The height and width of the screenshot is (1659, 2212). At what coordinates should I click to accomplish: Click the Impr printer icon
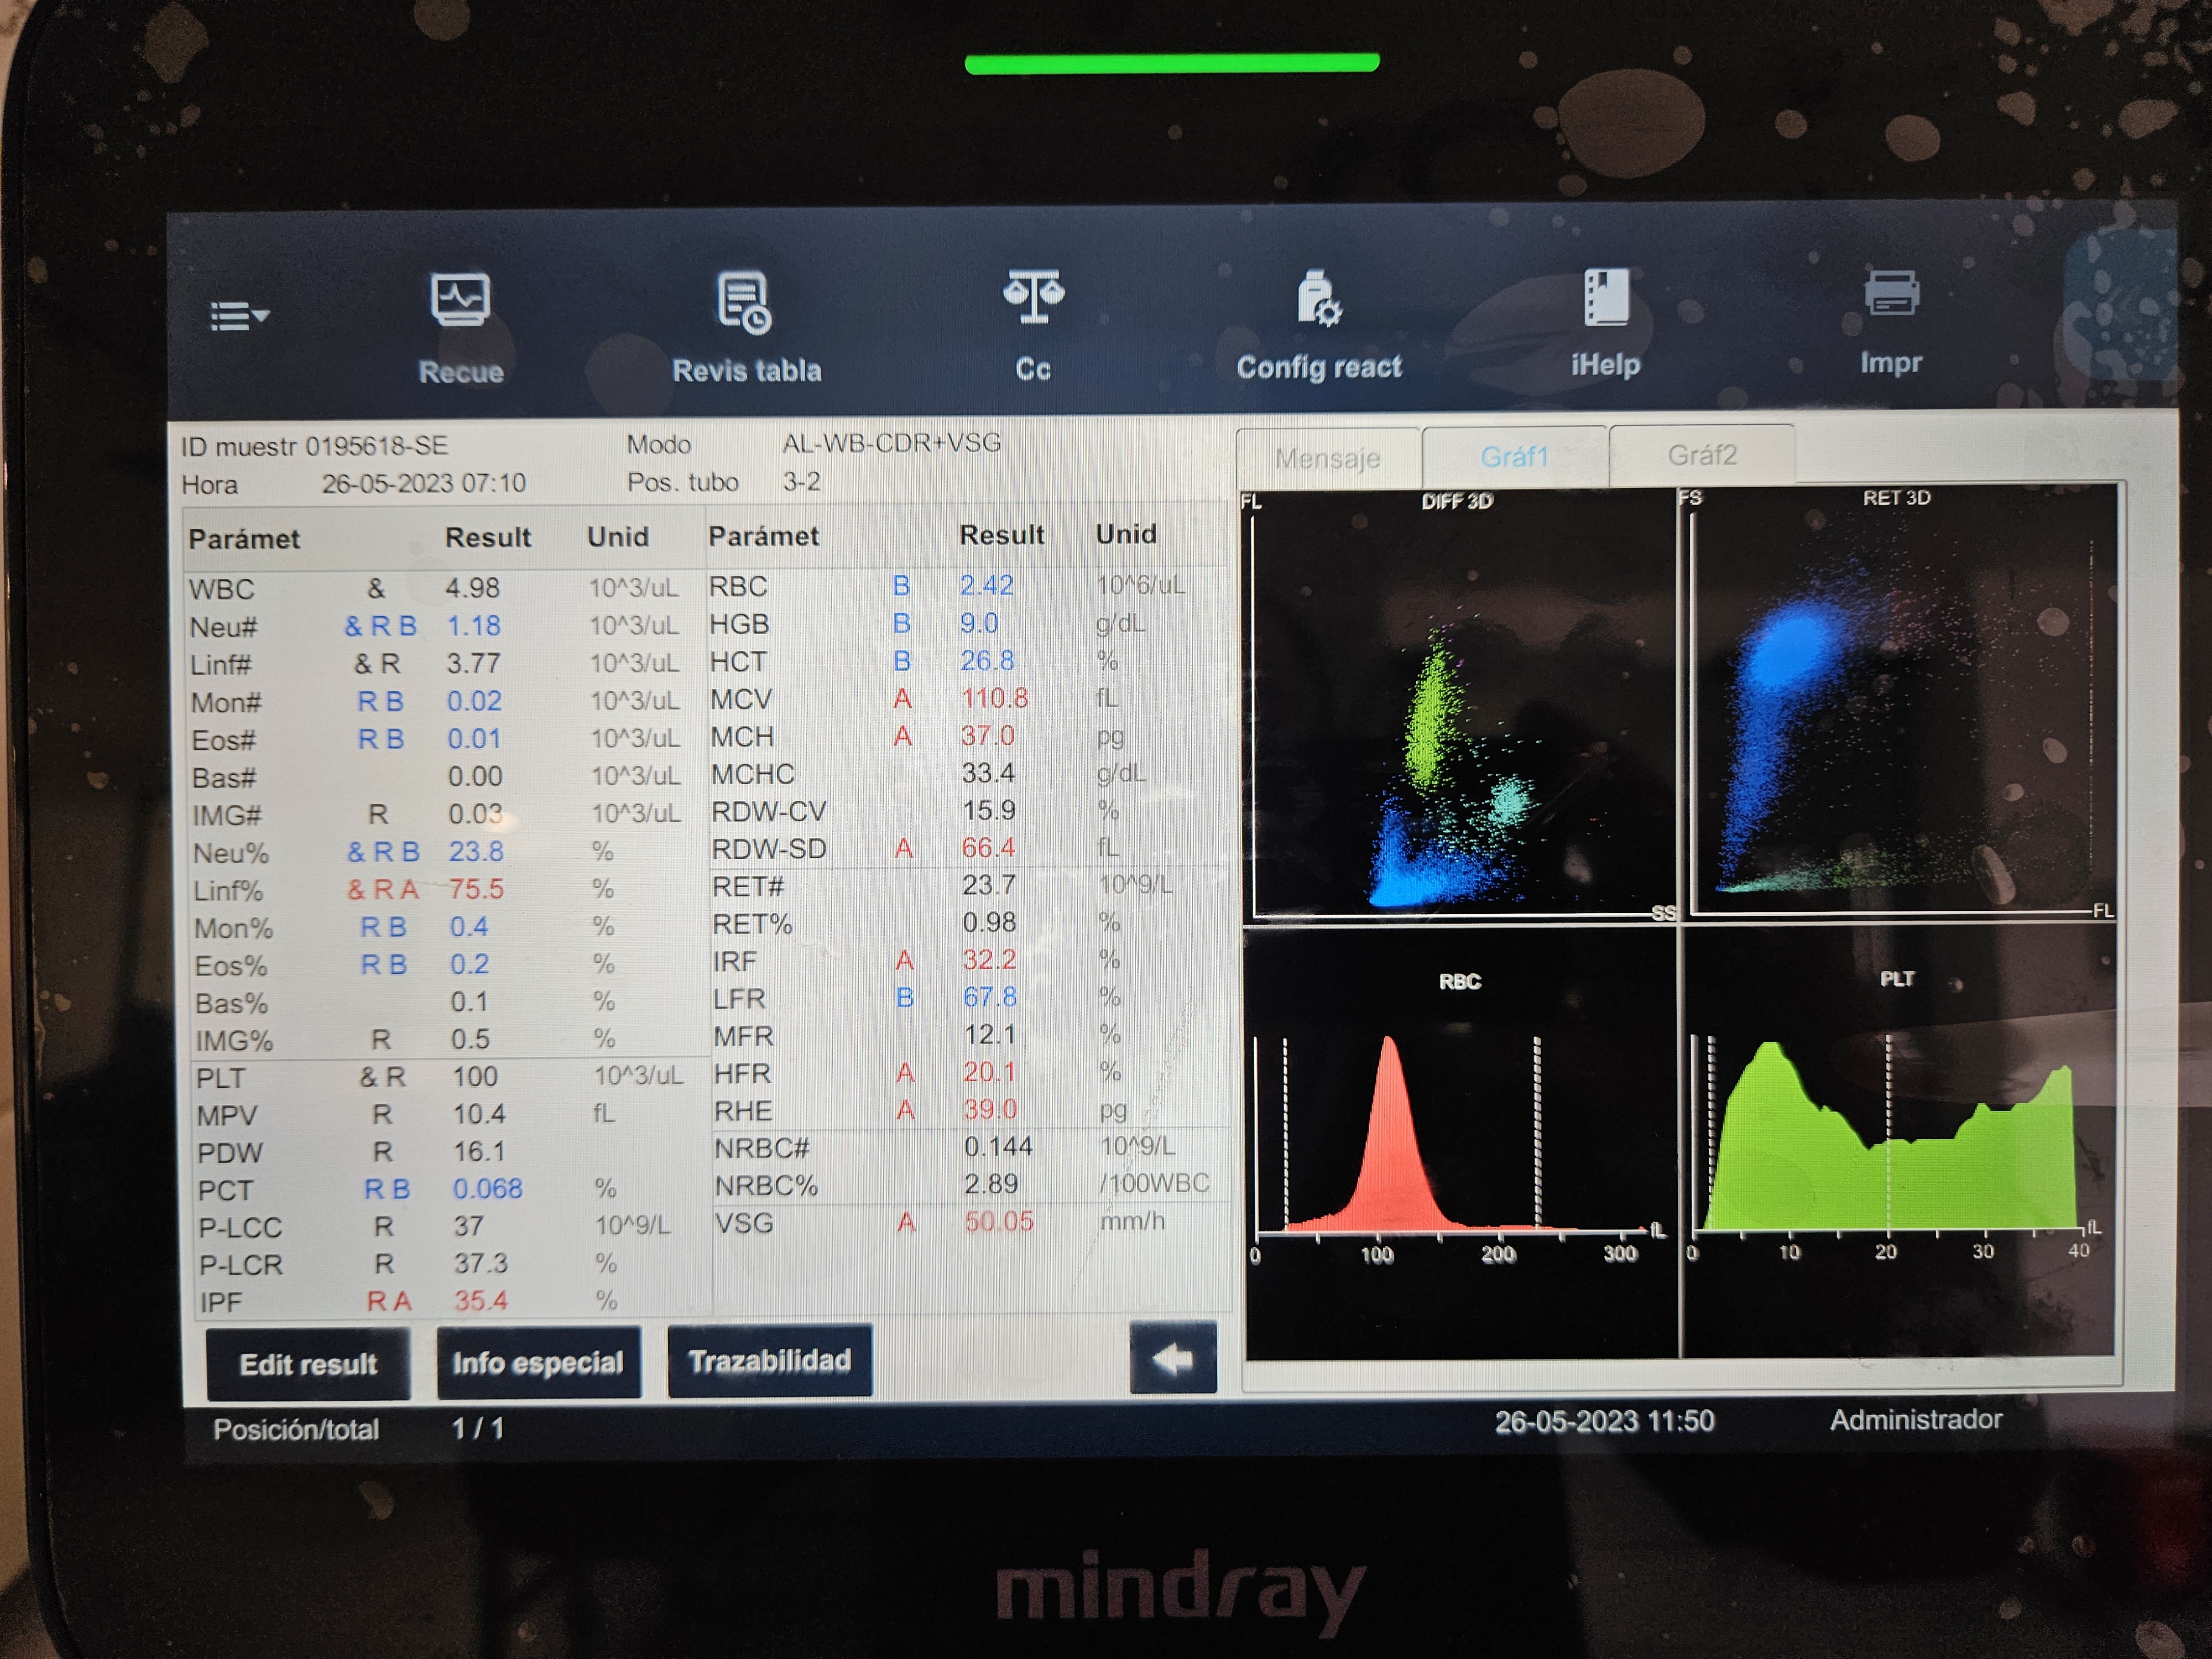(1890, 295)
